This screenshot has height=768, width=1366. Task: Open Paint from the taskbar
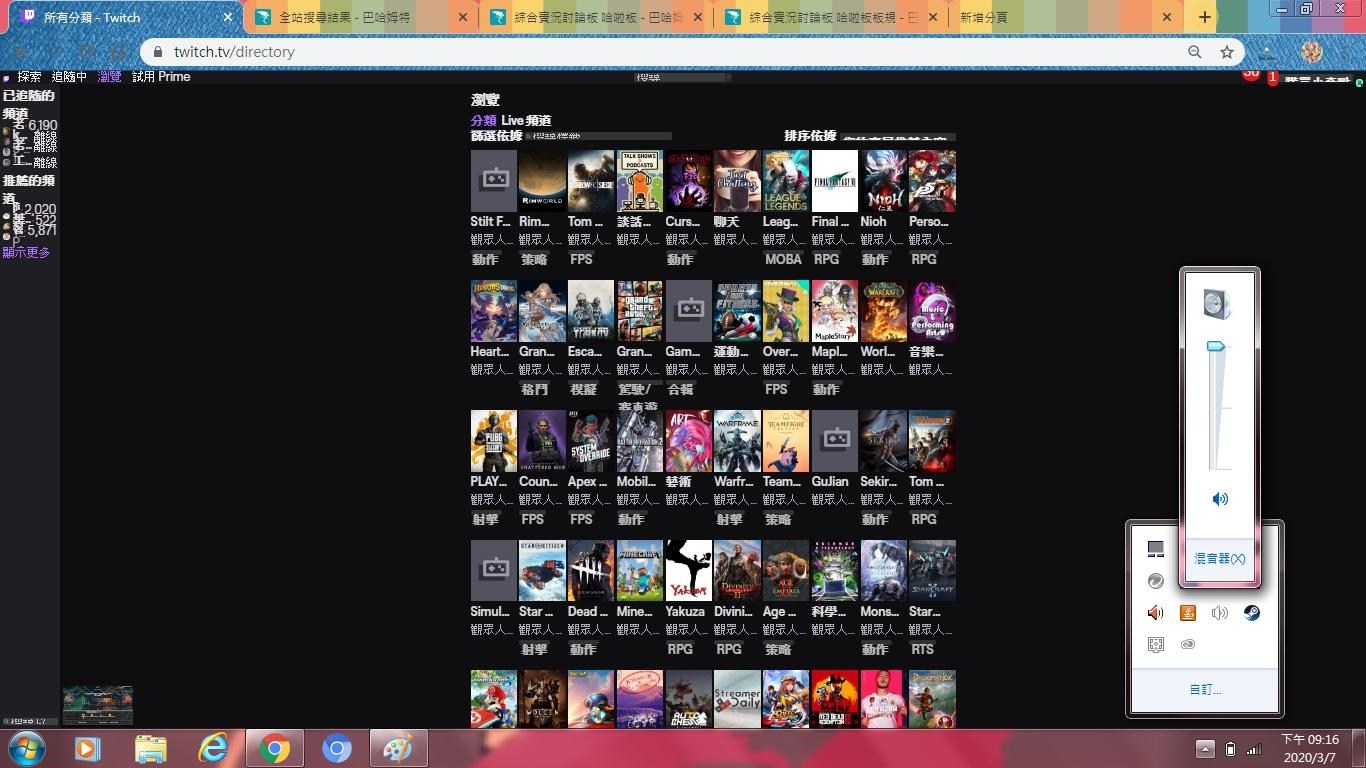click(399, 748)
